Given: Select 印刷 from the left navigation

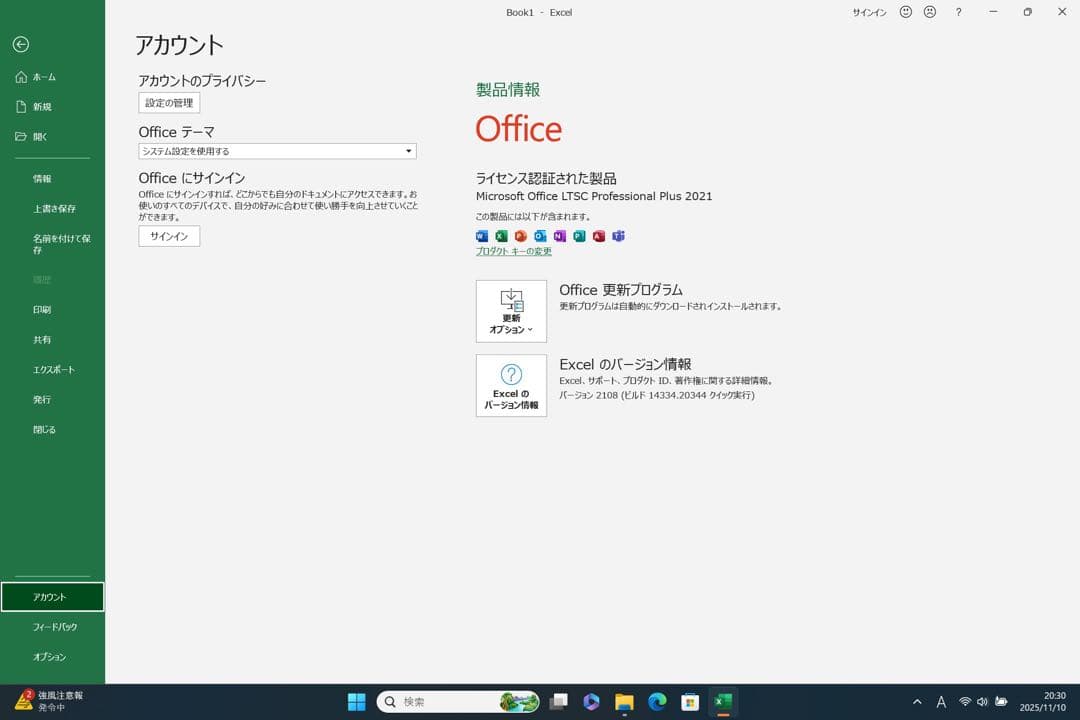Looking at the screenshot, I should tap(42, 309).
